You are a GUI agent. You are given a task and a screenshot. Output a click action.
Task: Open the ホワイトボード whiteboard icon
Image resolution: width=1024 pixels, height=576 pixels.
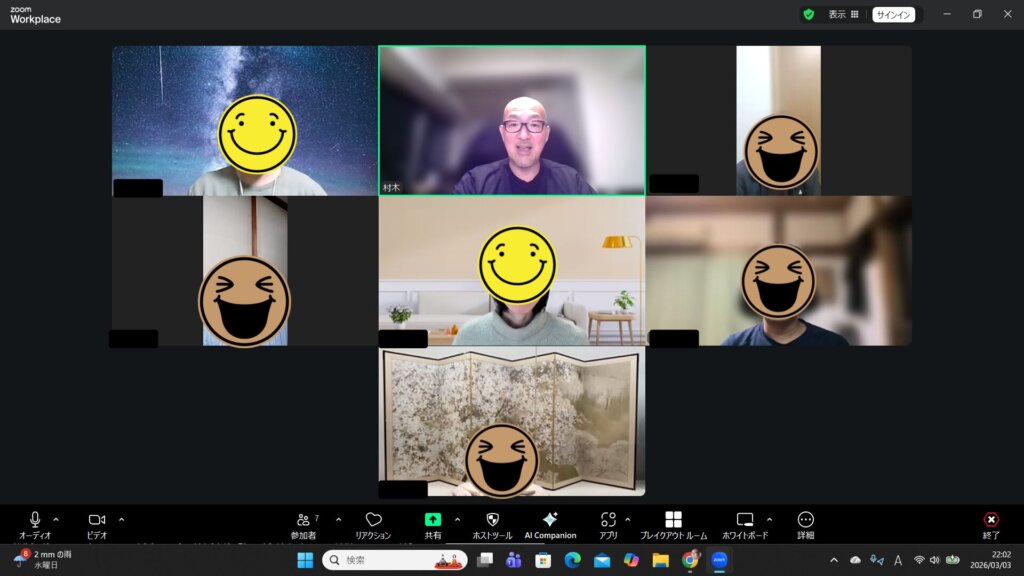(745, 520)
